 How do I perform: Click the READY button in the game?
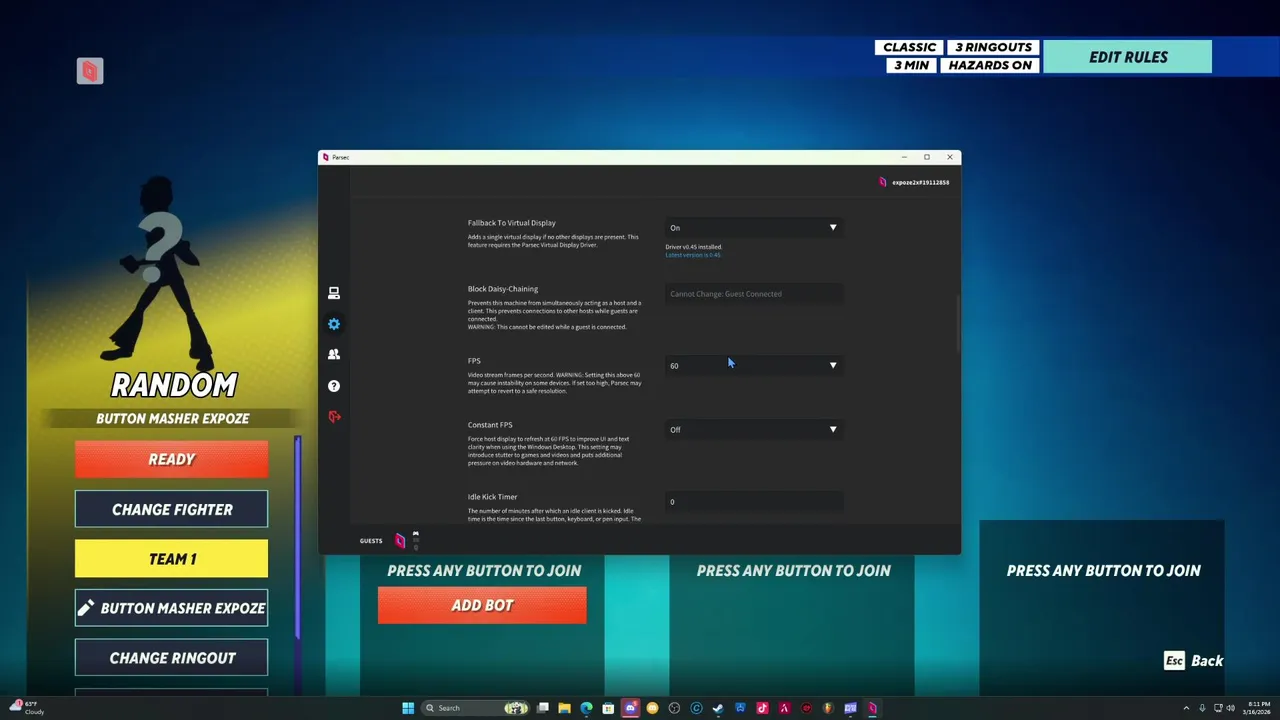(171, 460)
